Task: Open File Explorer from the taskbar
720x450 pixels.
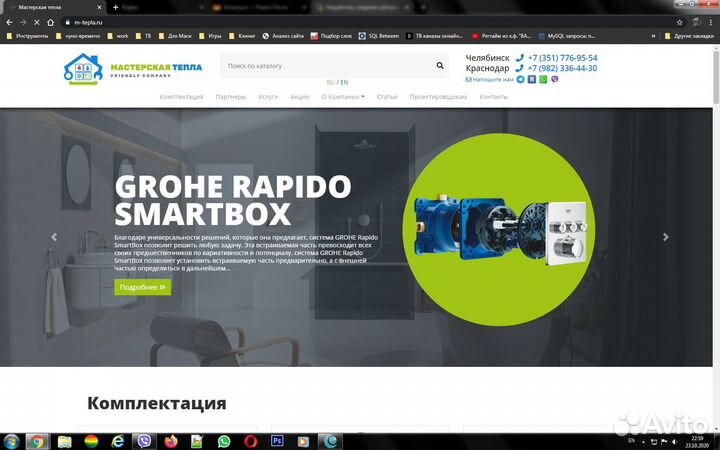Action: tap(65, 442)
